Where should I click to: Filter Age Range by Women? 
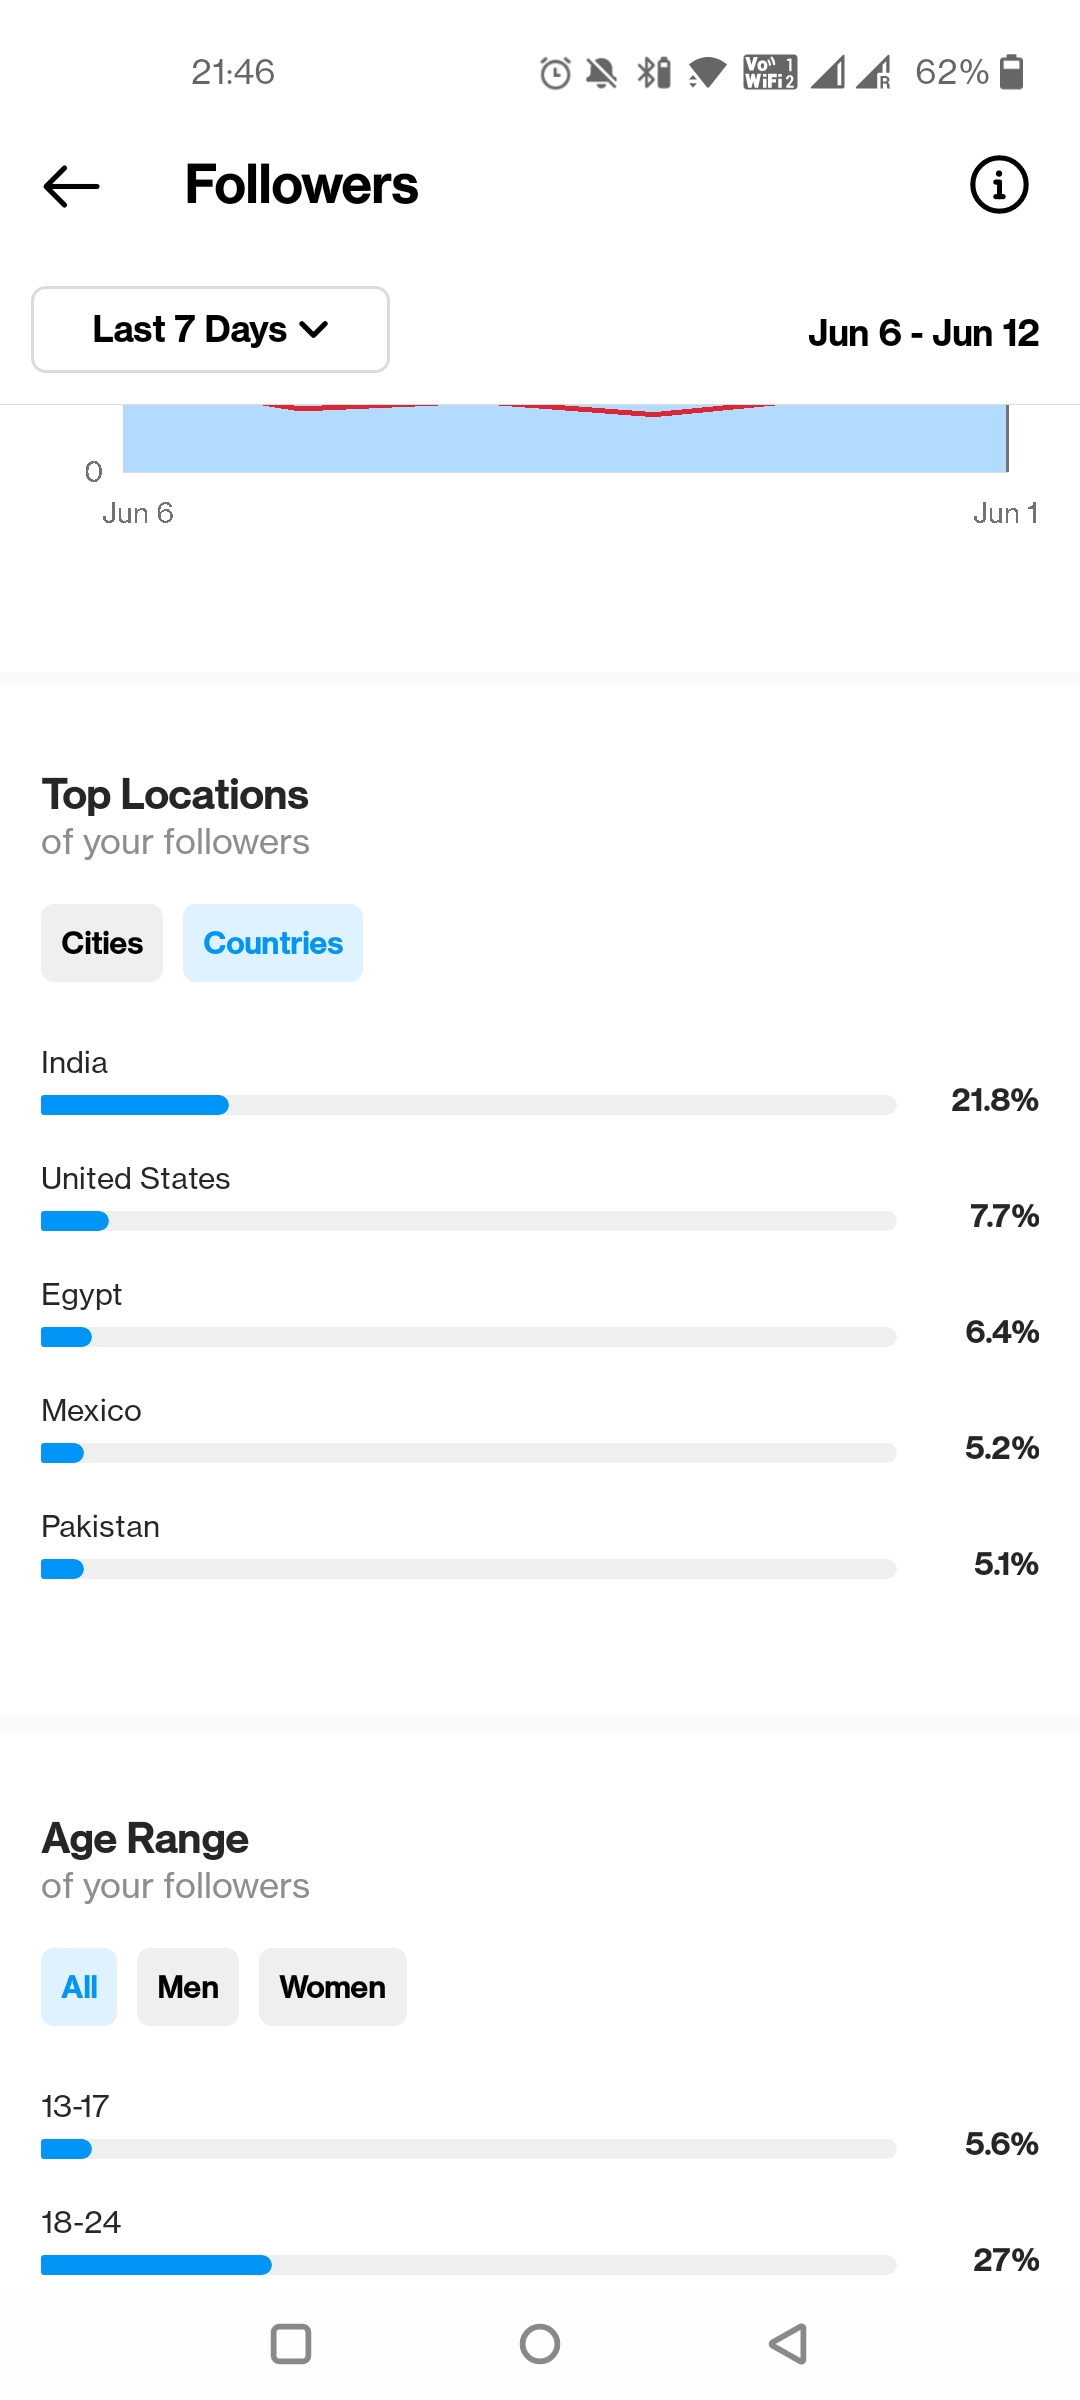click(333, 1987)
